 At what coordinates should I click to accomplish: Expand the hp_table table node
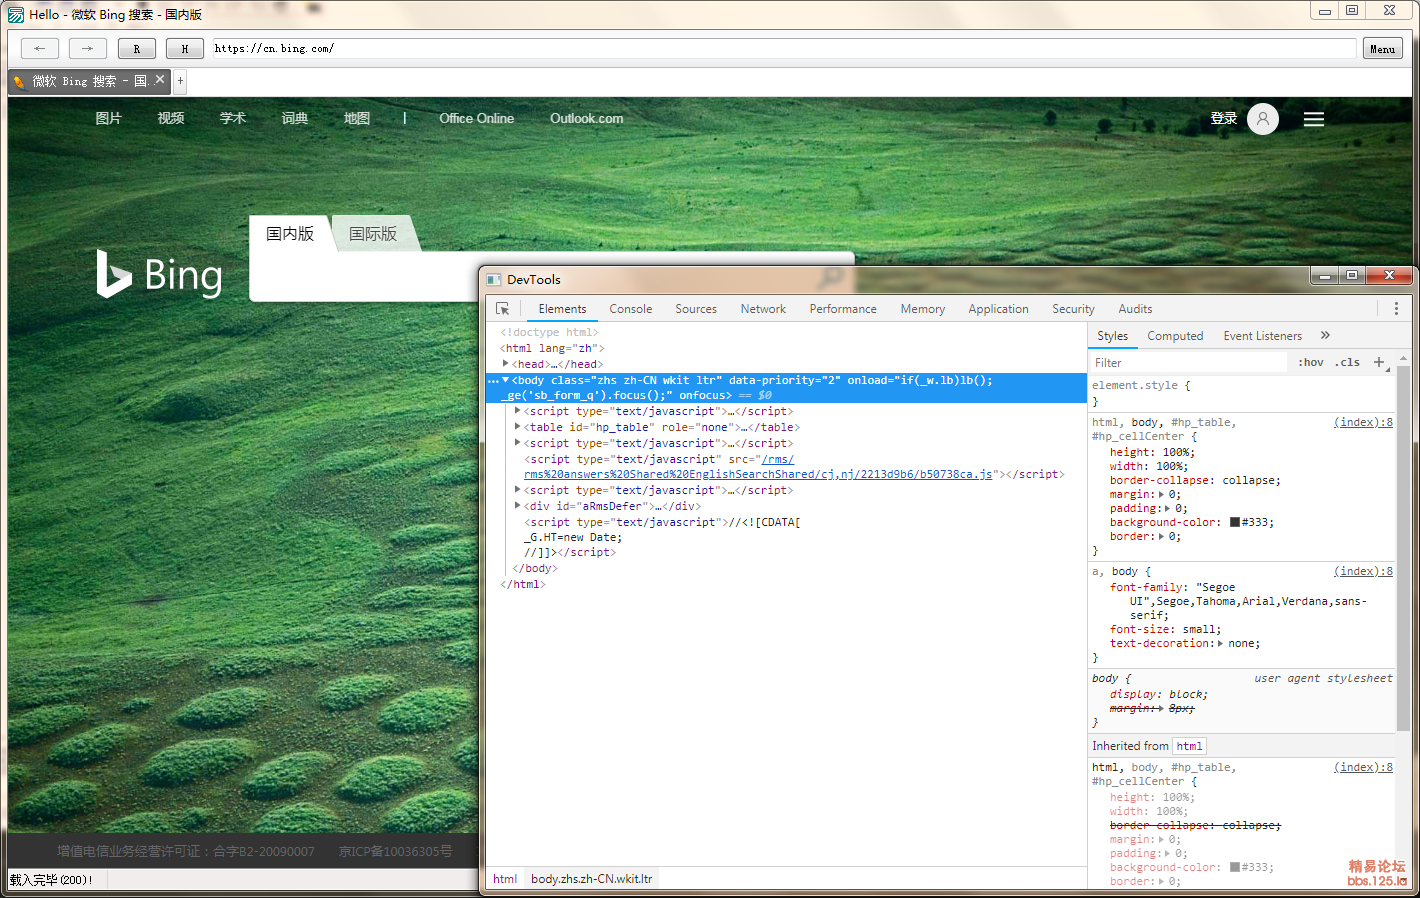pos(518,427)
